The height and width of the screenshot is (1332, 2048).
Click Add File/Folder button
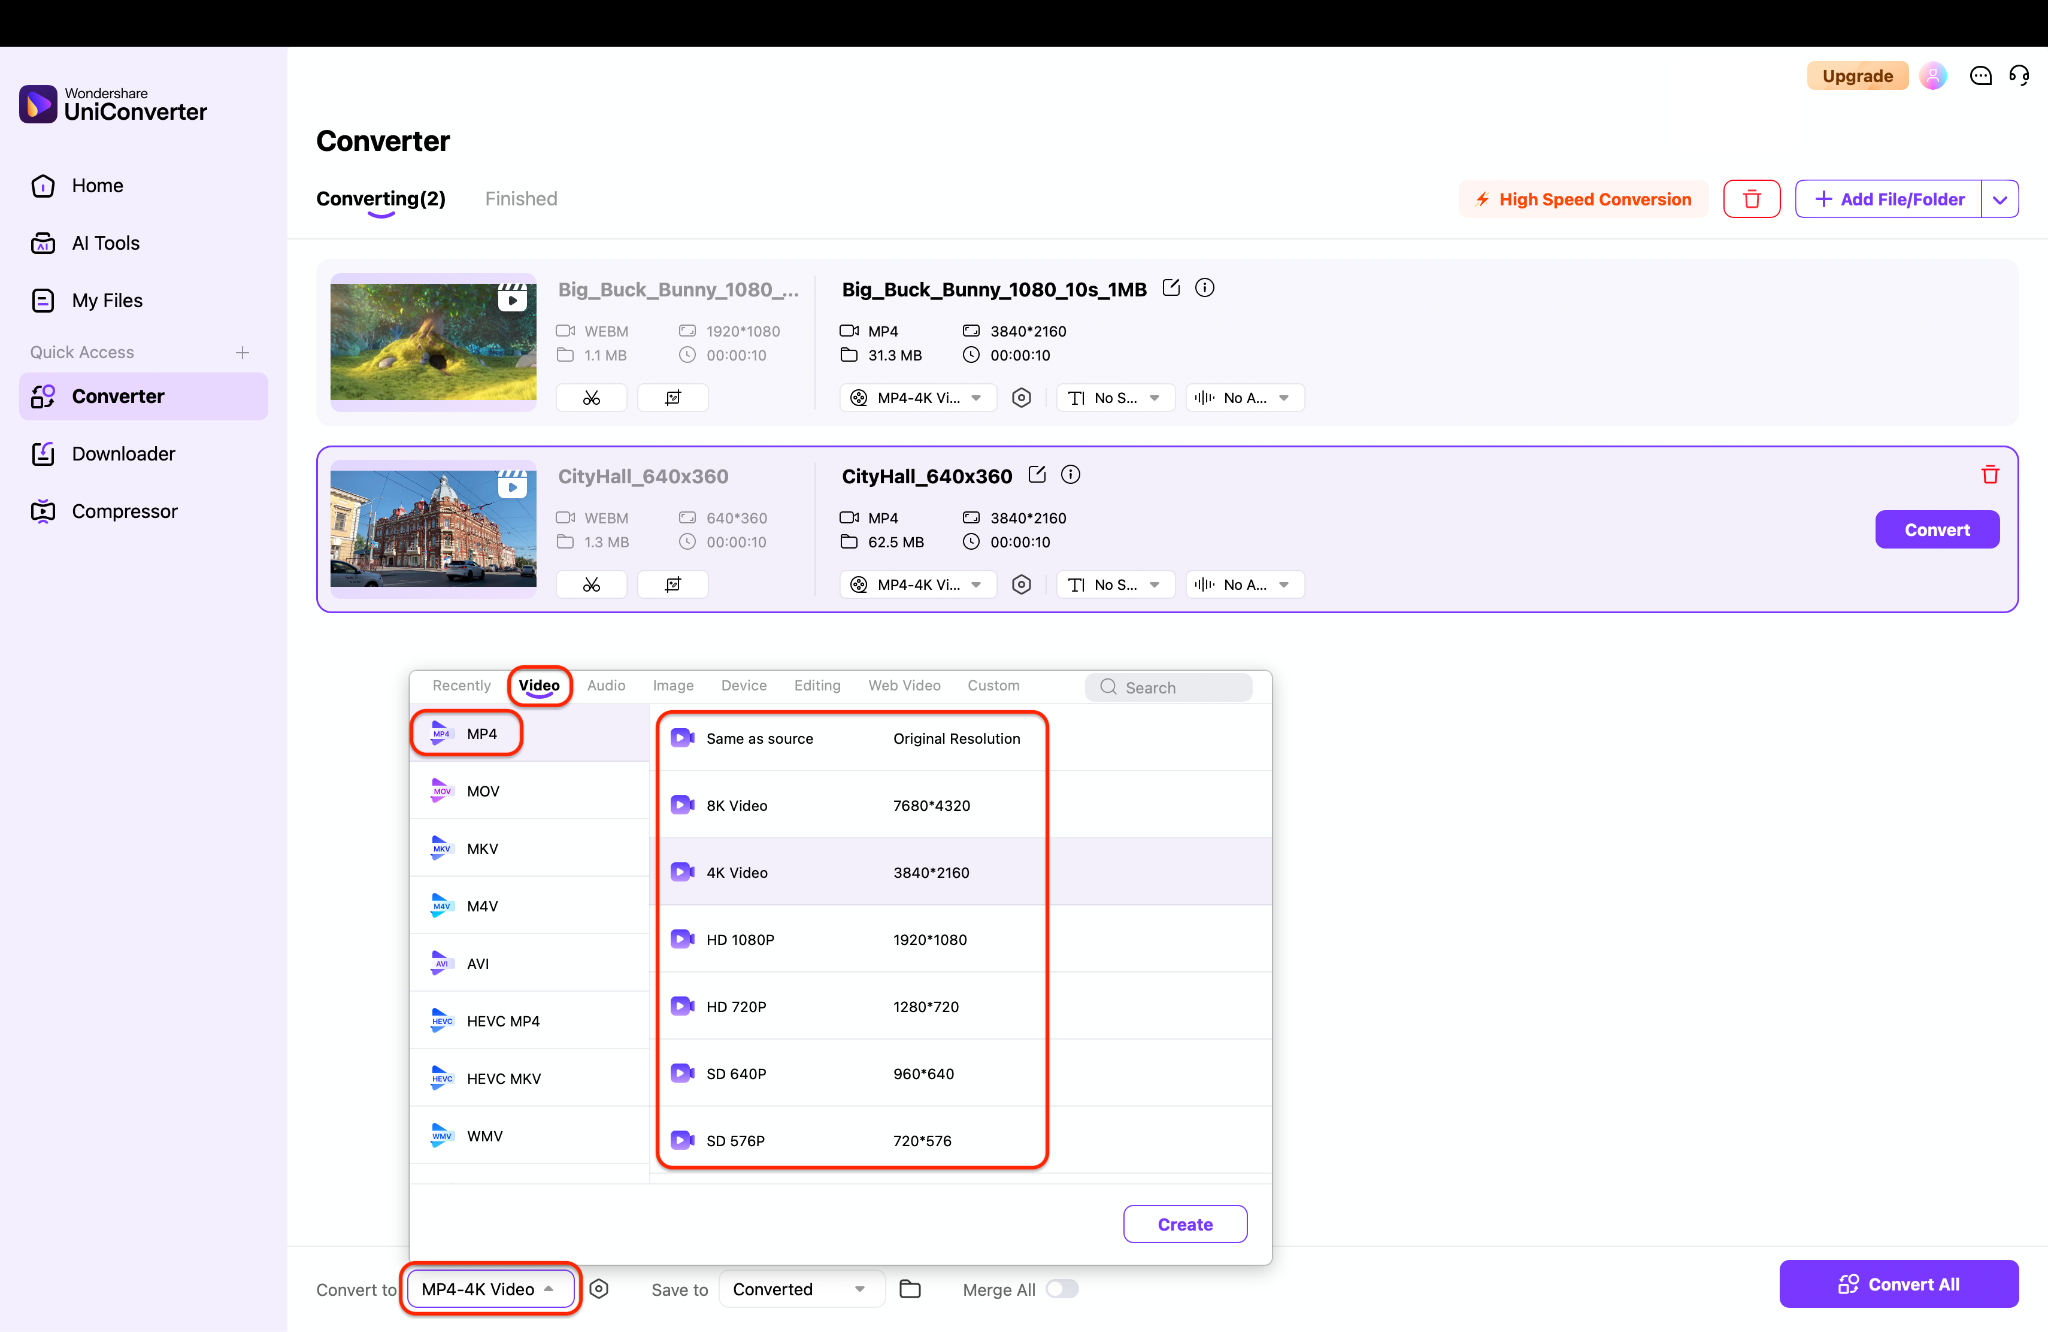point(1888,199)
